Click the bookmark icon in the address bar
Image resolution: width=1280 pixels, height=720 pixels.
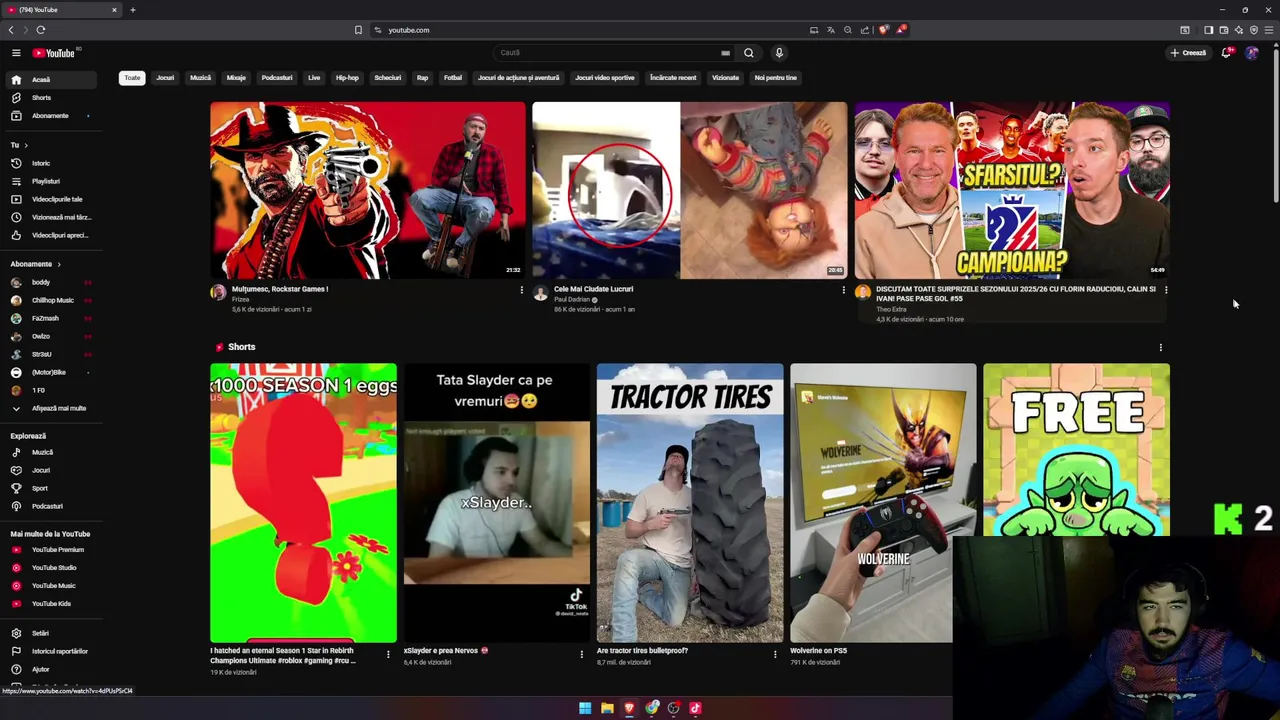pyautogui.click(x=358, y=30)
